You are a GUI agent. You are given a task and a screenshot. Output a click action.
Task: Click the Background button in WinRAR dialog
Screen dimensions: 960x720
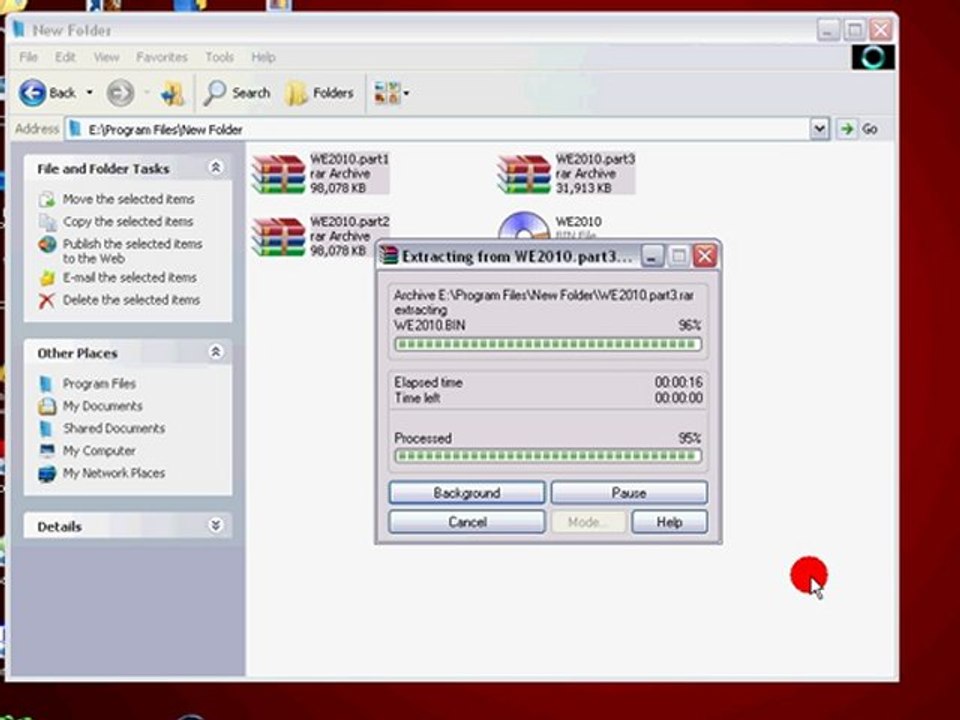[467, 493]
